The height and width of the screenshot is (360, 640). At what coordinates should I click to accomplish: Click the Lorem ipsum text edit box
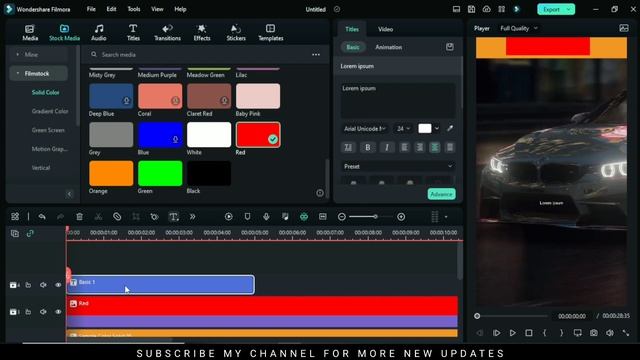point(398,100)
